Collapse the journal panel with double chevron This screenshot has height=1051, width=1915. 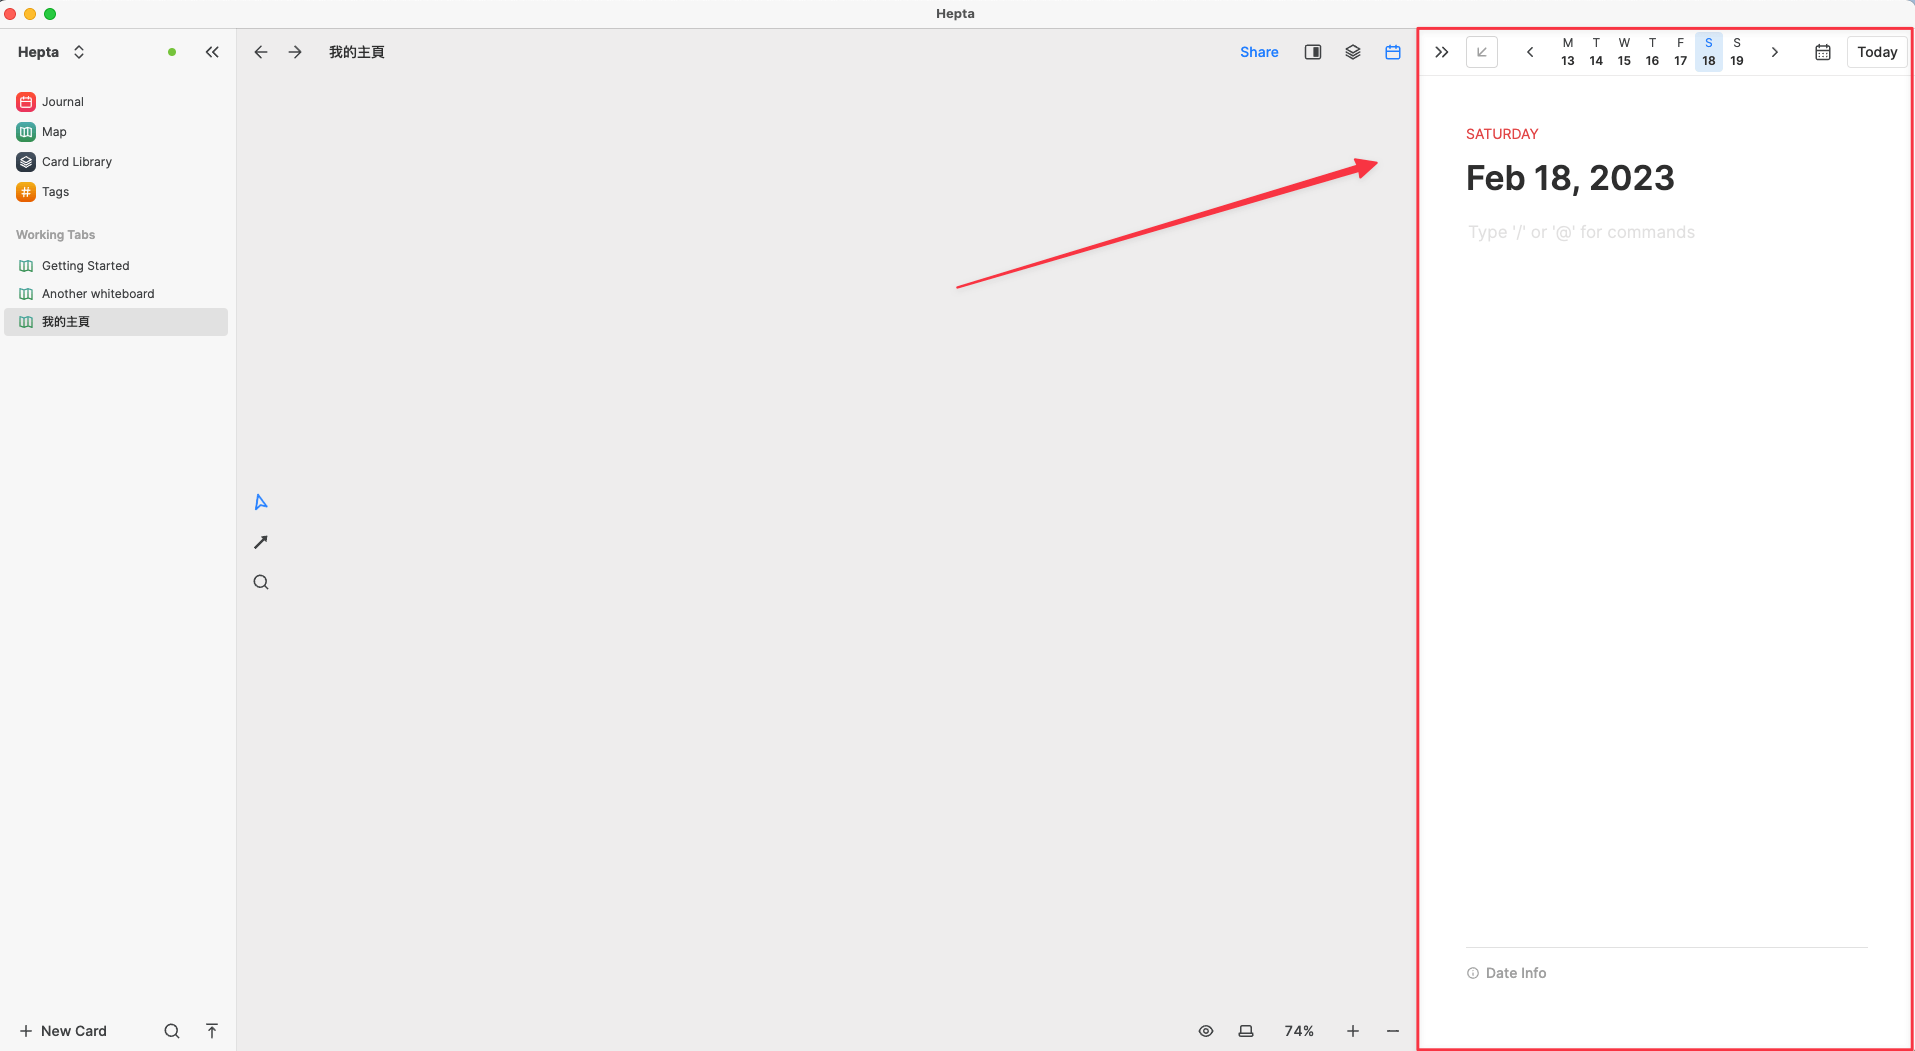click(x=1441, y=52)
